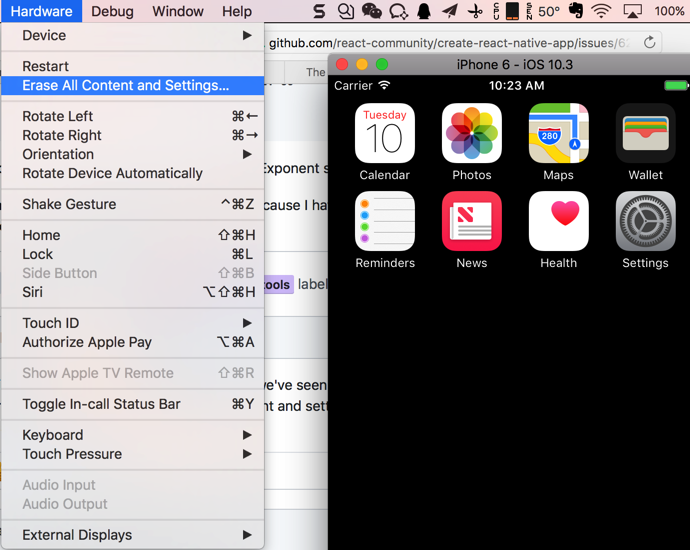Open the Calendar app in simulator
Screen dimensions: 690x550
pos(385,133)
